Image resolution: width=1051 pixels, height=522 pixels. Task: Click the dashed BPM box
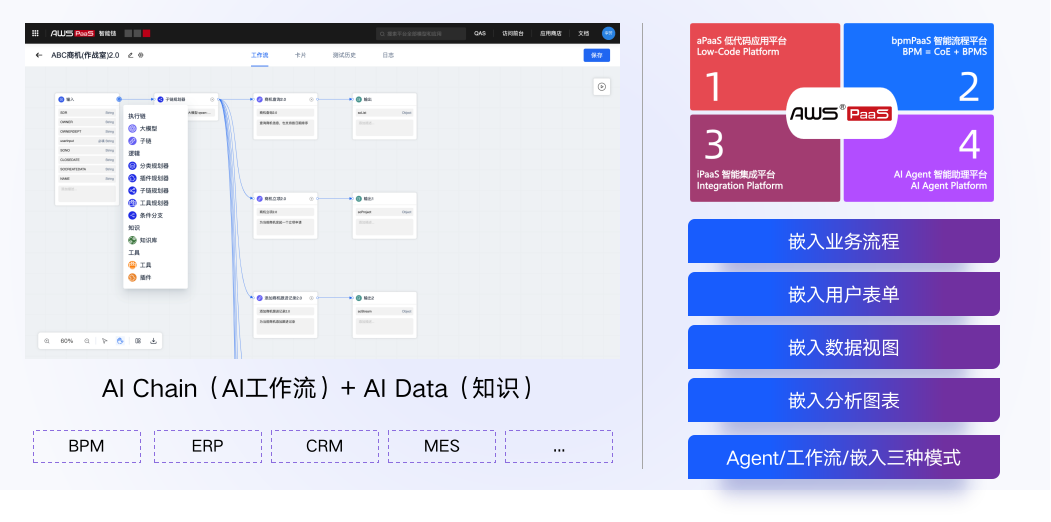point(87,446)
